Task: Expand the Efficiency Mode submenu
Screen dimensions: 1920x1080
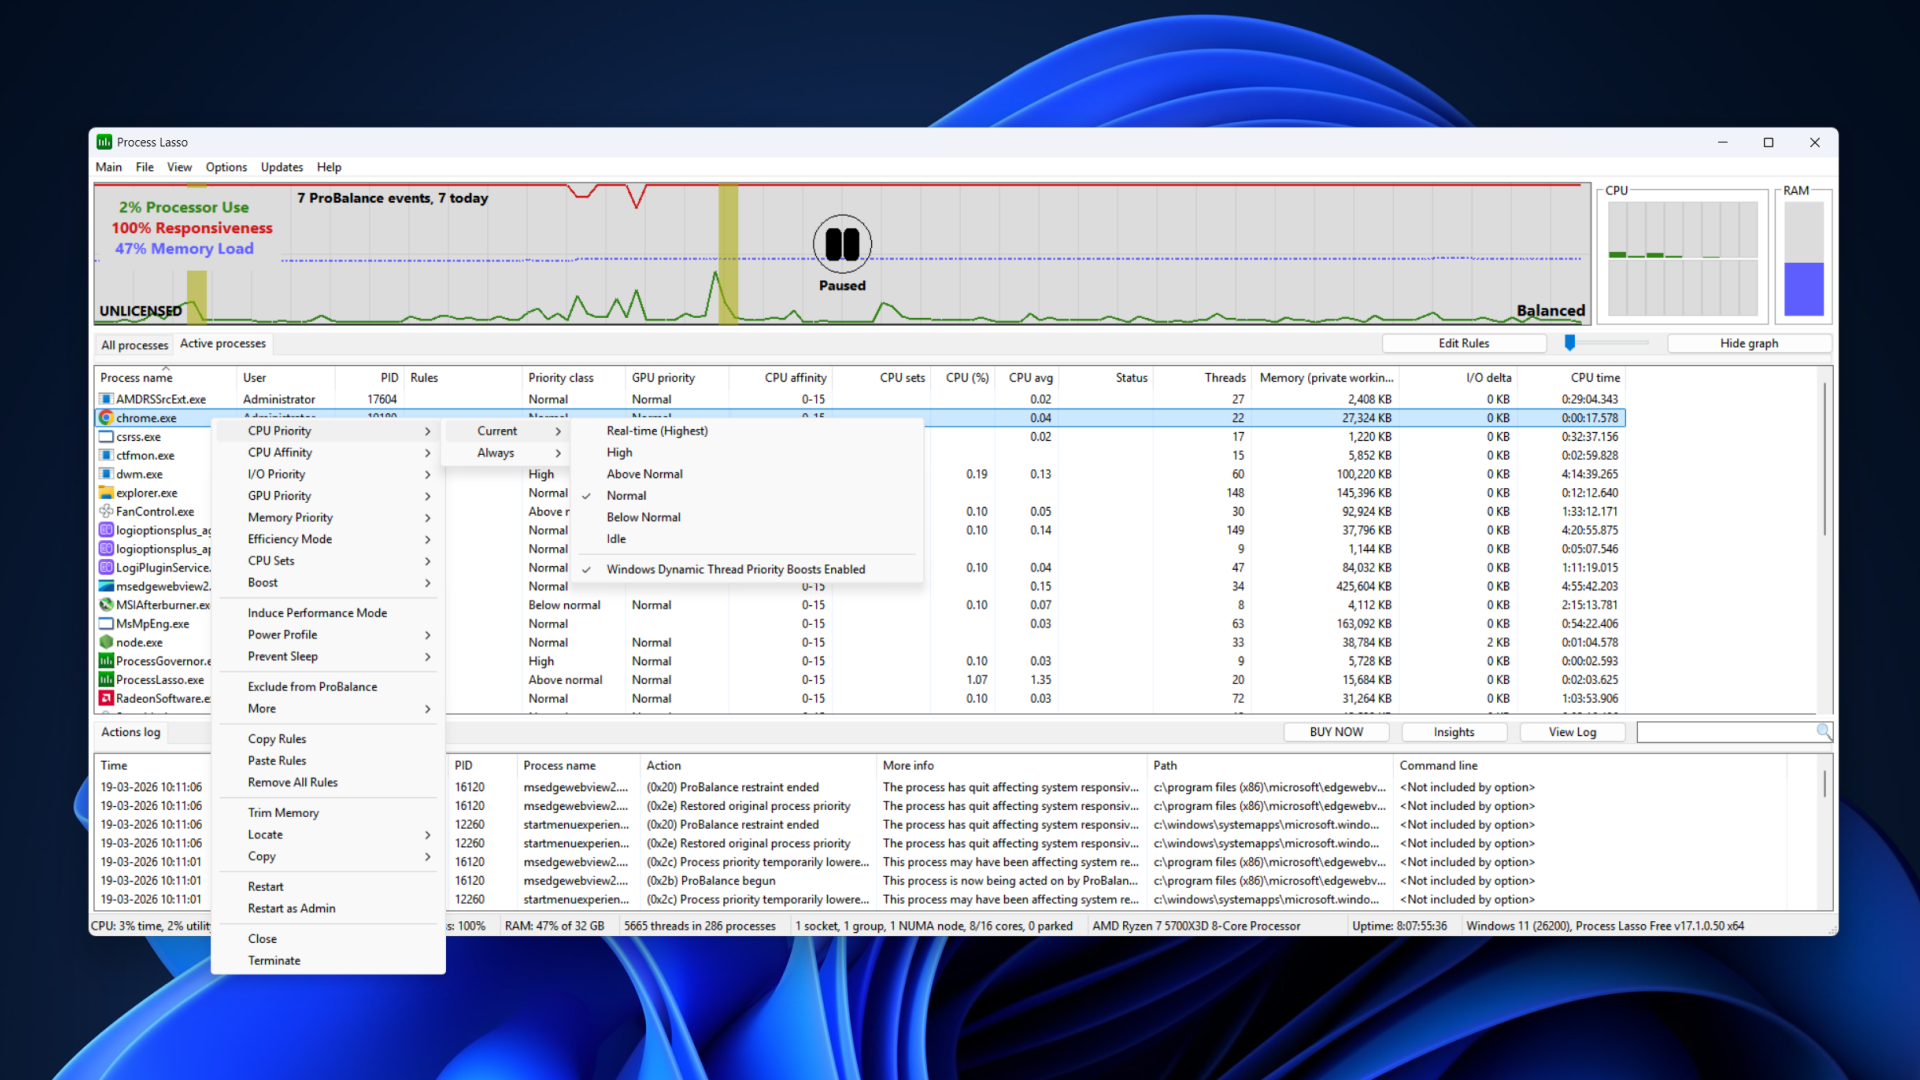Action: (x=328, y=539)
